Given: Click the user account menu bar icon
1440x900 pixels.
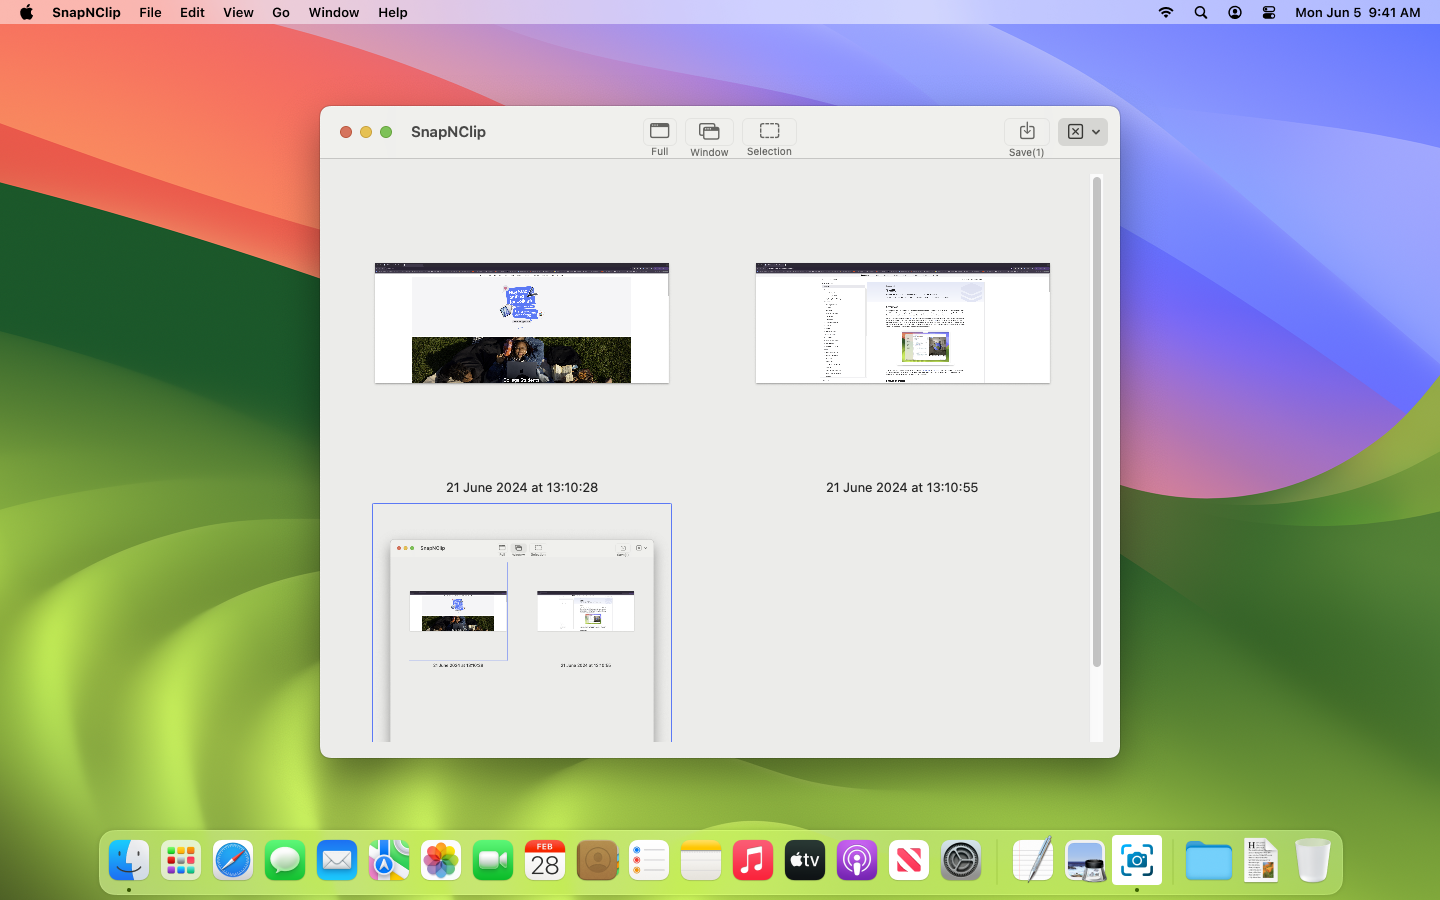Looking at the screenshot, I should [1235, 12].
